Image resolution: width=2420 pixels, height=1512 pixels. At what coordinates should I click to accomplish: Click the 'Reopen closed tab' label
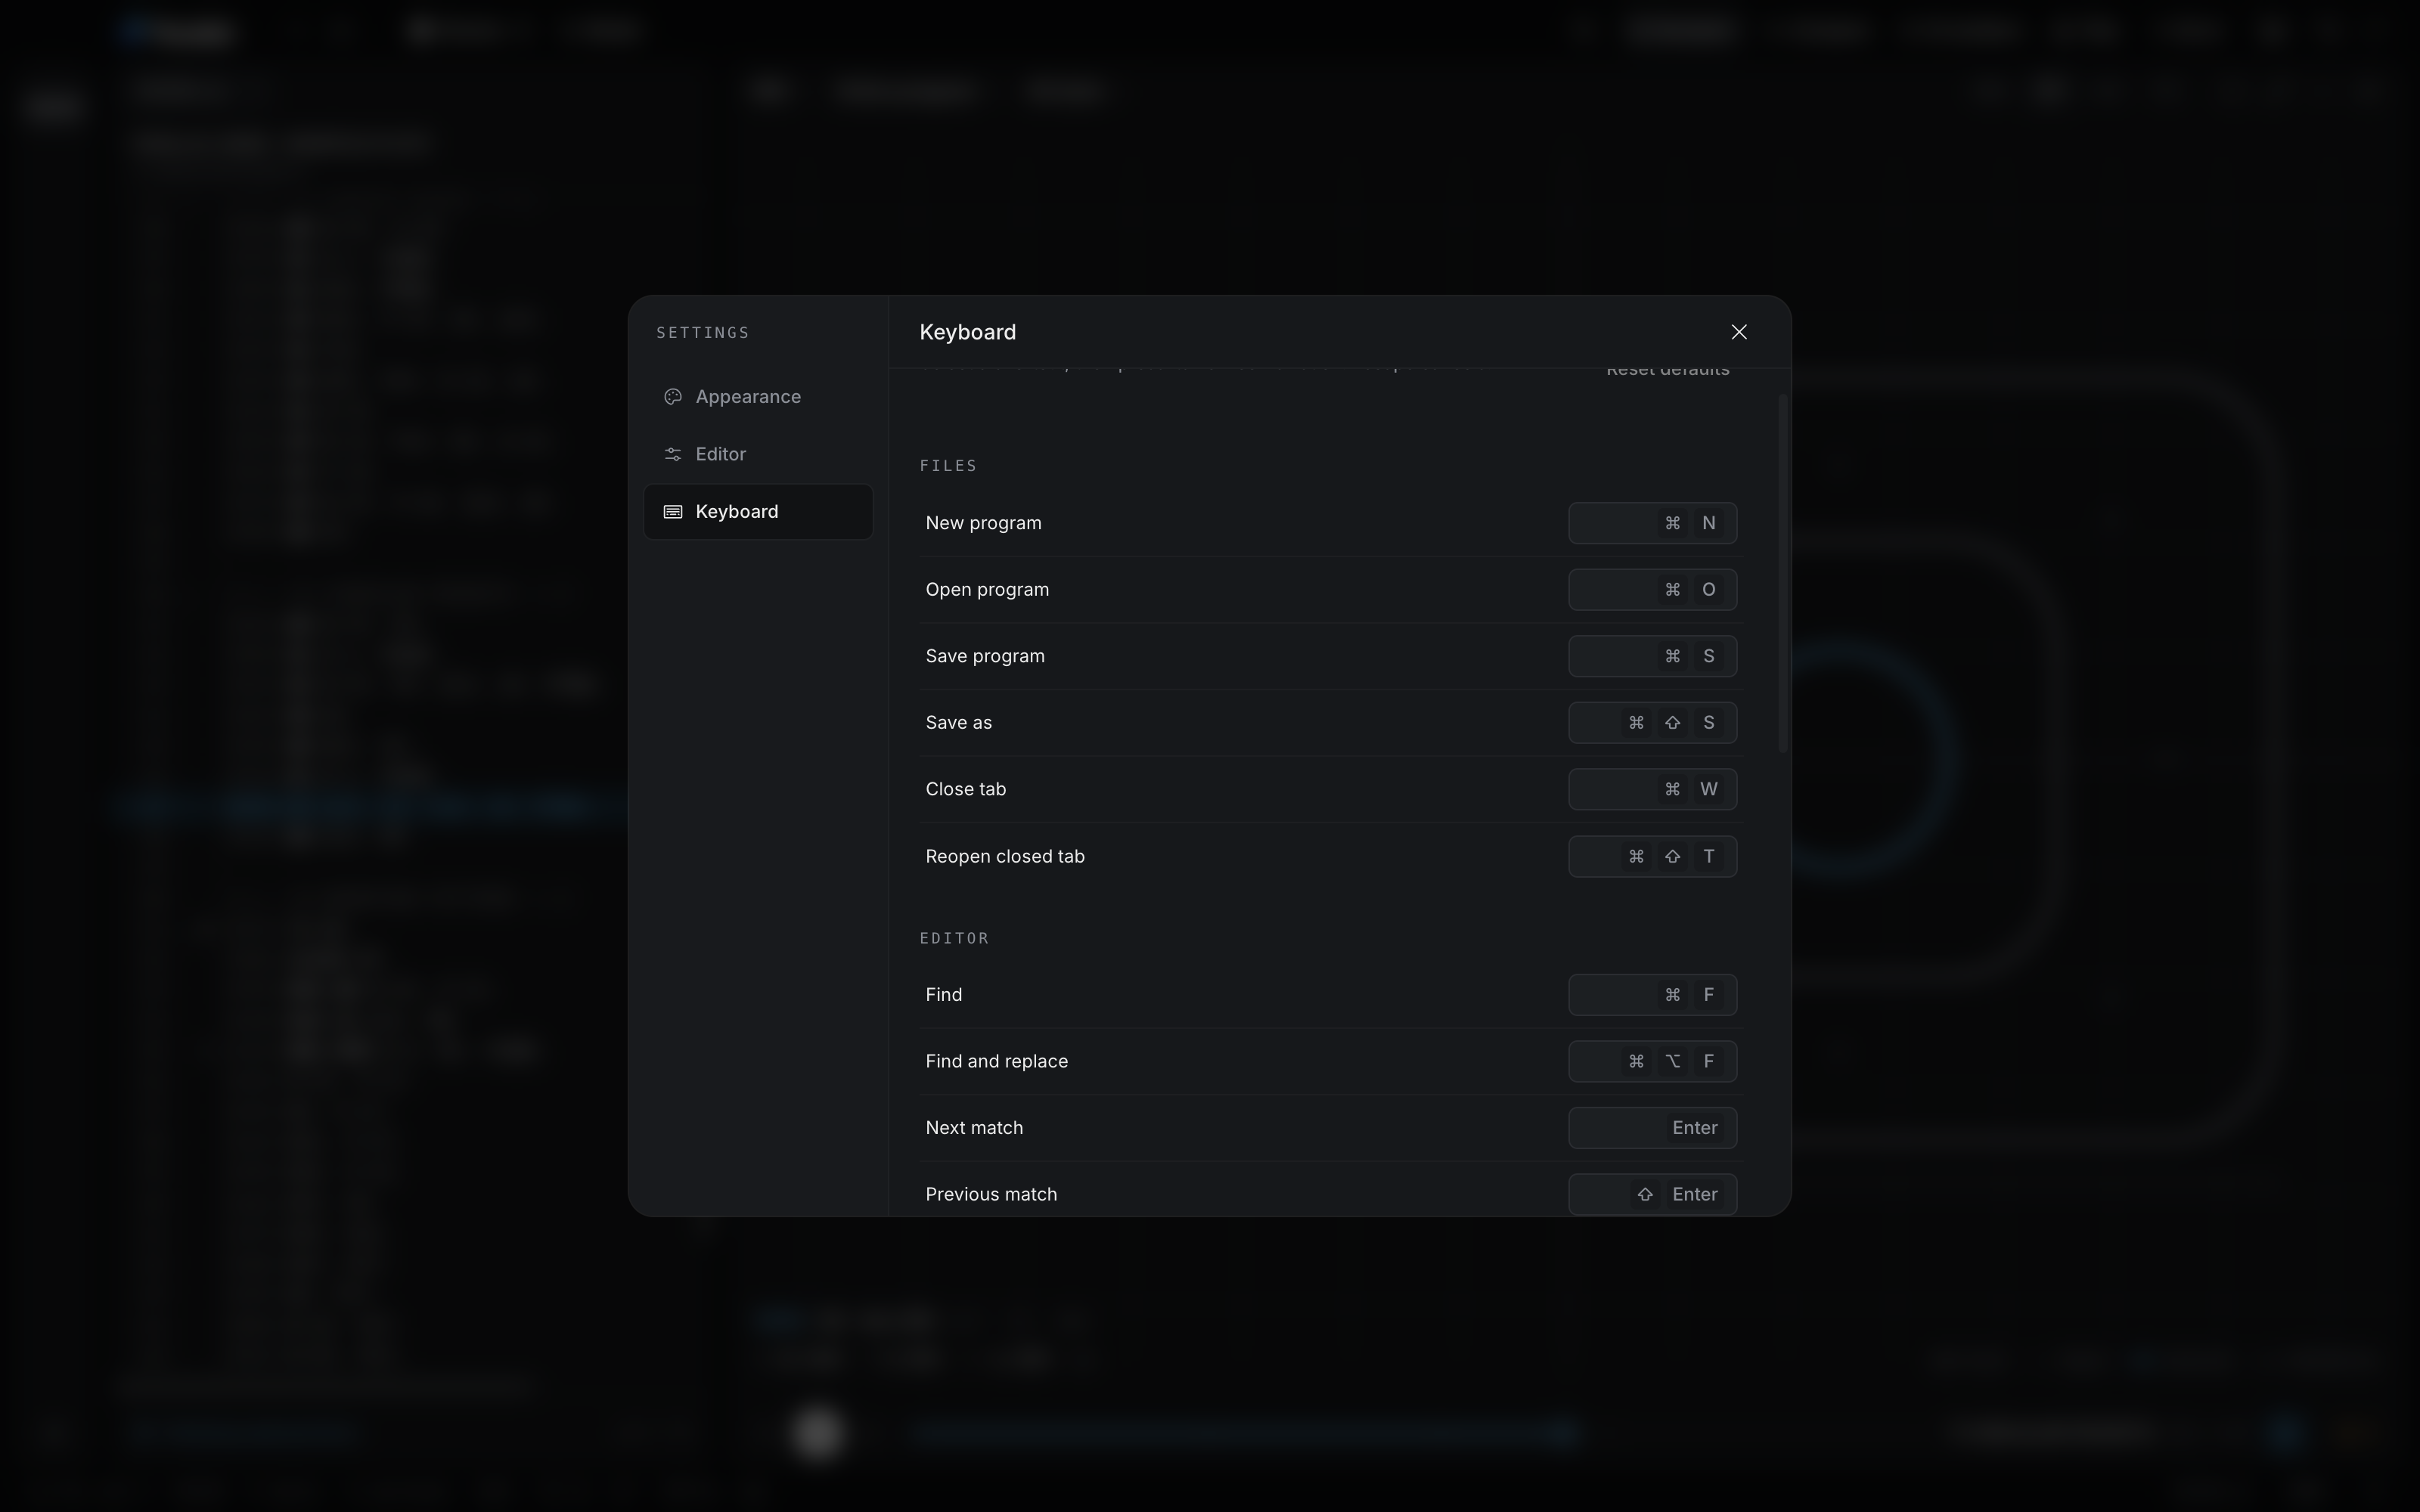pyautogui.click(x=1005, y=856)
